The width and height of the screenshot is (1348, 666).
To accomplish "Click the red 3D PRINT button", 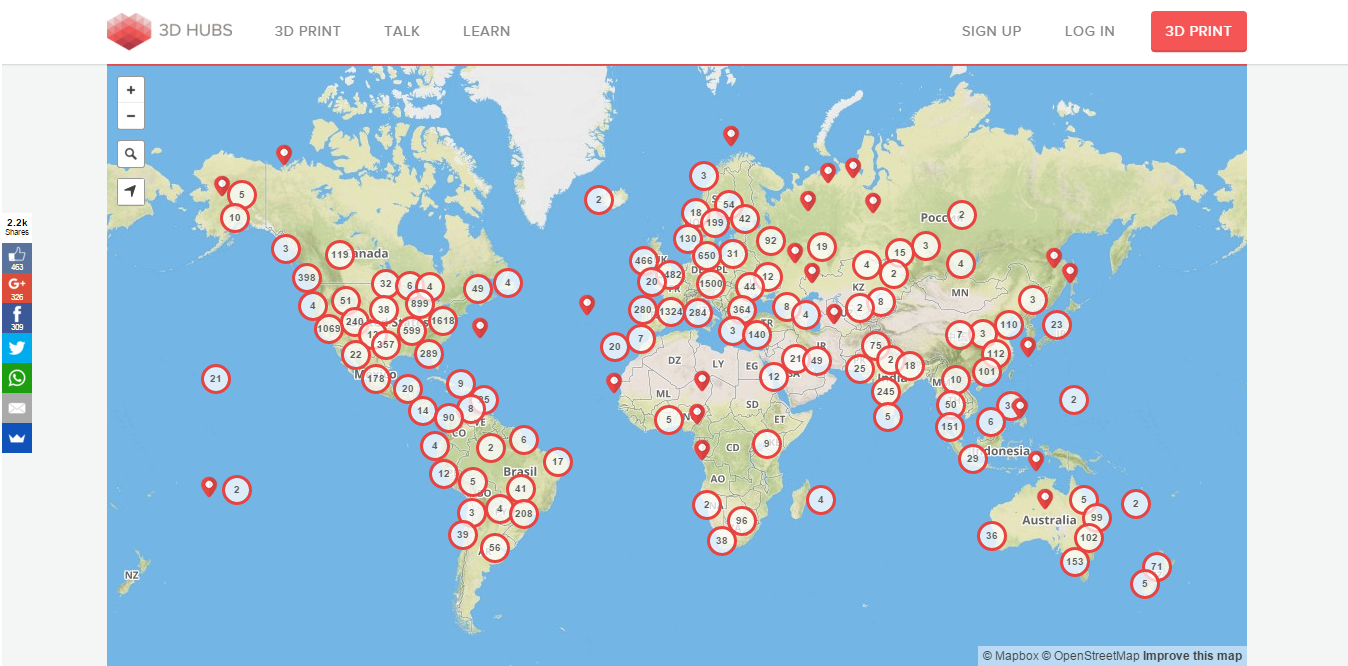I will [x=1199, y=31].
